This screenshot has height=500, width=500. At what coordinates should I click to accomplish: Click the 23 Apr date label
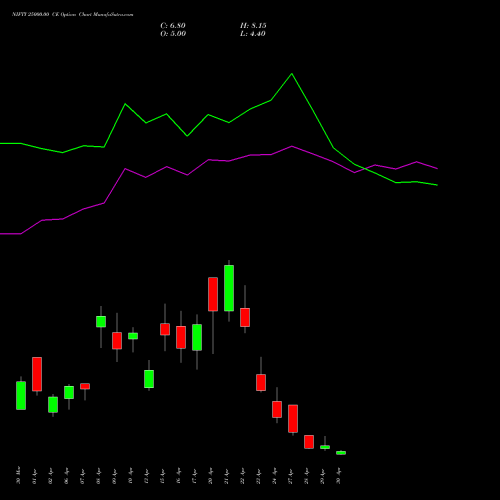coord(258,476)
